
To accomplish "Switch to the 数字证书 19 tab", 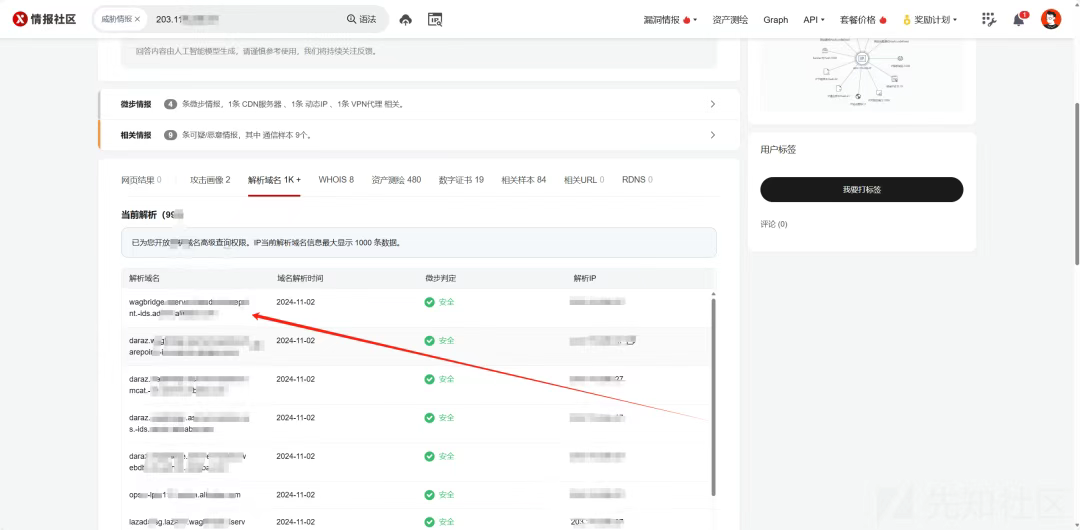I will click(x=461, y=180).
